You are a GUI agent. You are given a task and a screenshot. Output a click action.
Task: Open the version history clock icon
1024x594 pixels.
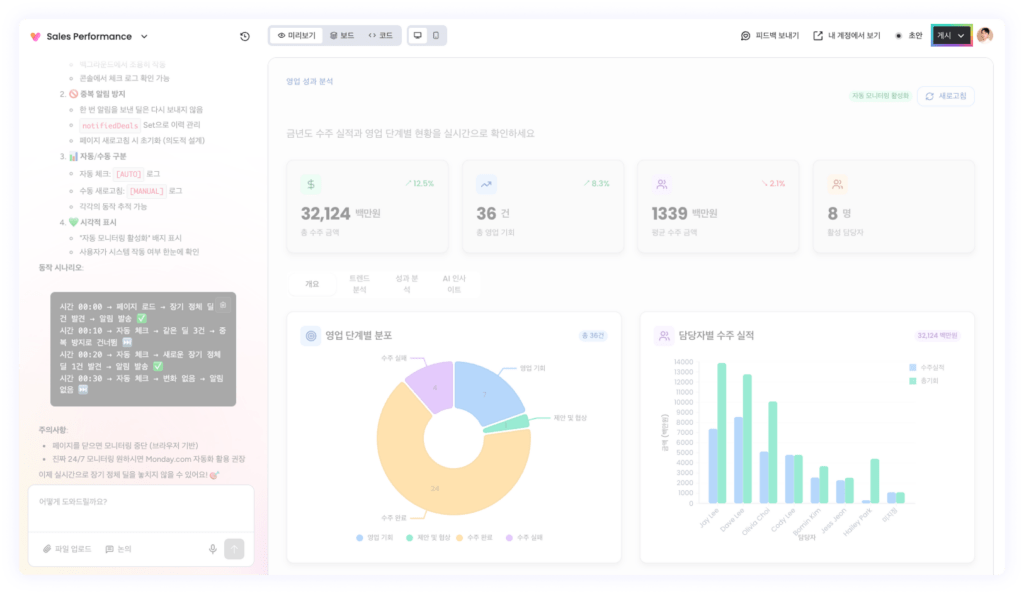click(245, 36)
